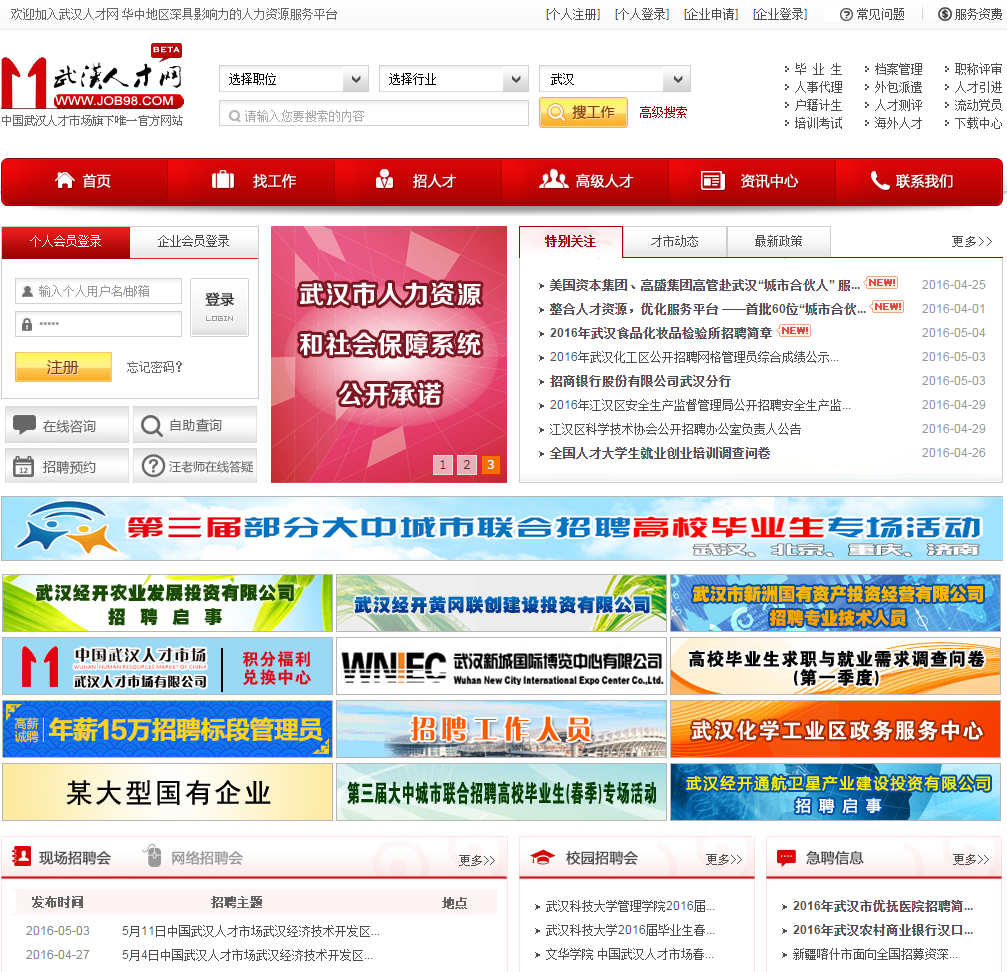The width and height of the screenshot is (1007, 972).
Task: Click 更多>> in 急聘信息 section
Action: [x=970, y=859]
